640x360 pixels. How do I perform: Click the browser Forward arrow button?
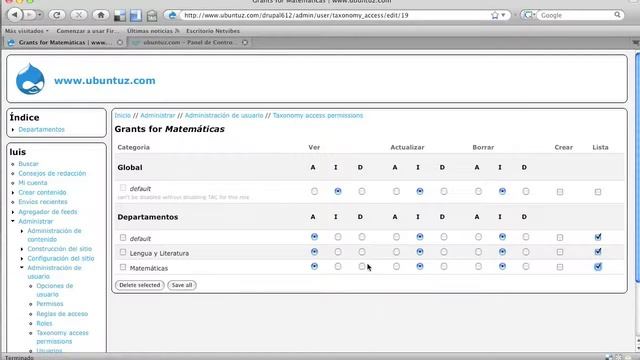click(x=29, y=15)
